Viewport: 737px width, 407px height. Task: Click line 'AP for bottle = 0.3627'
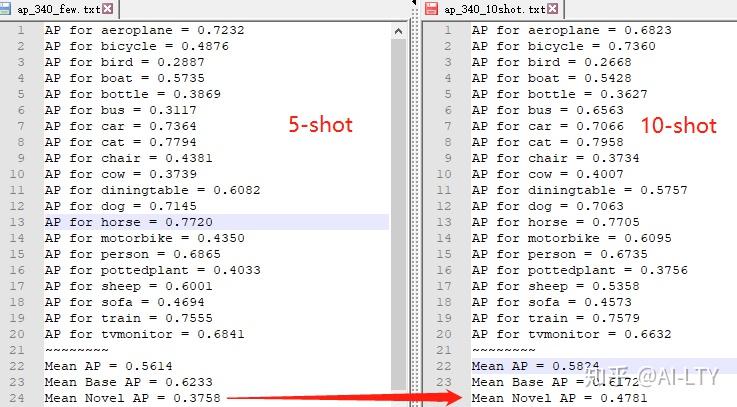[x=560, y=94]
